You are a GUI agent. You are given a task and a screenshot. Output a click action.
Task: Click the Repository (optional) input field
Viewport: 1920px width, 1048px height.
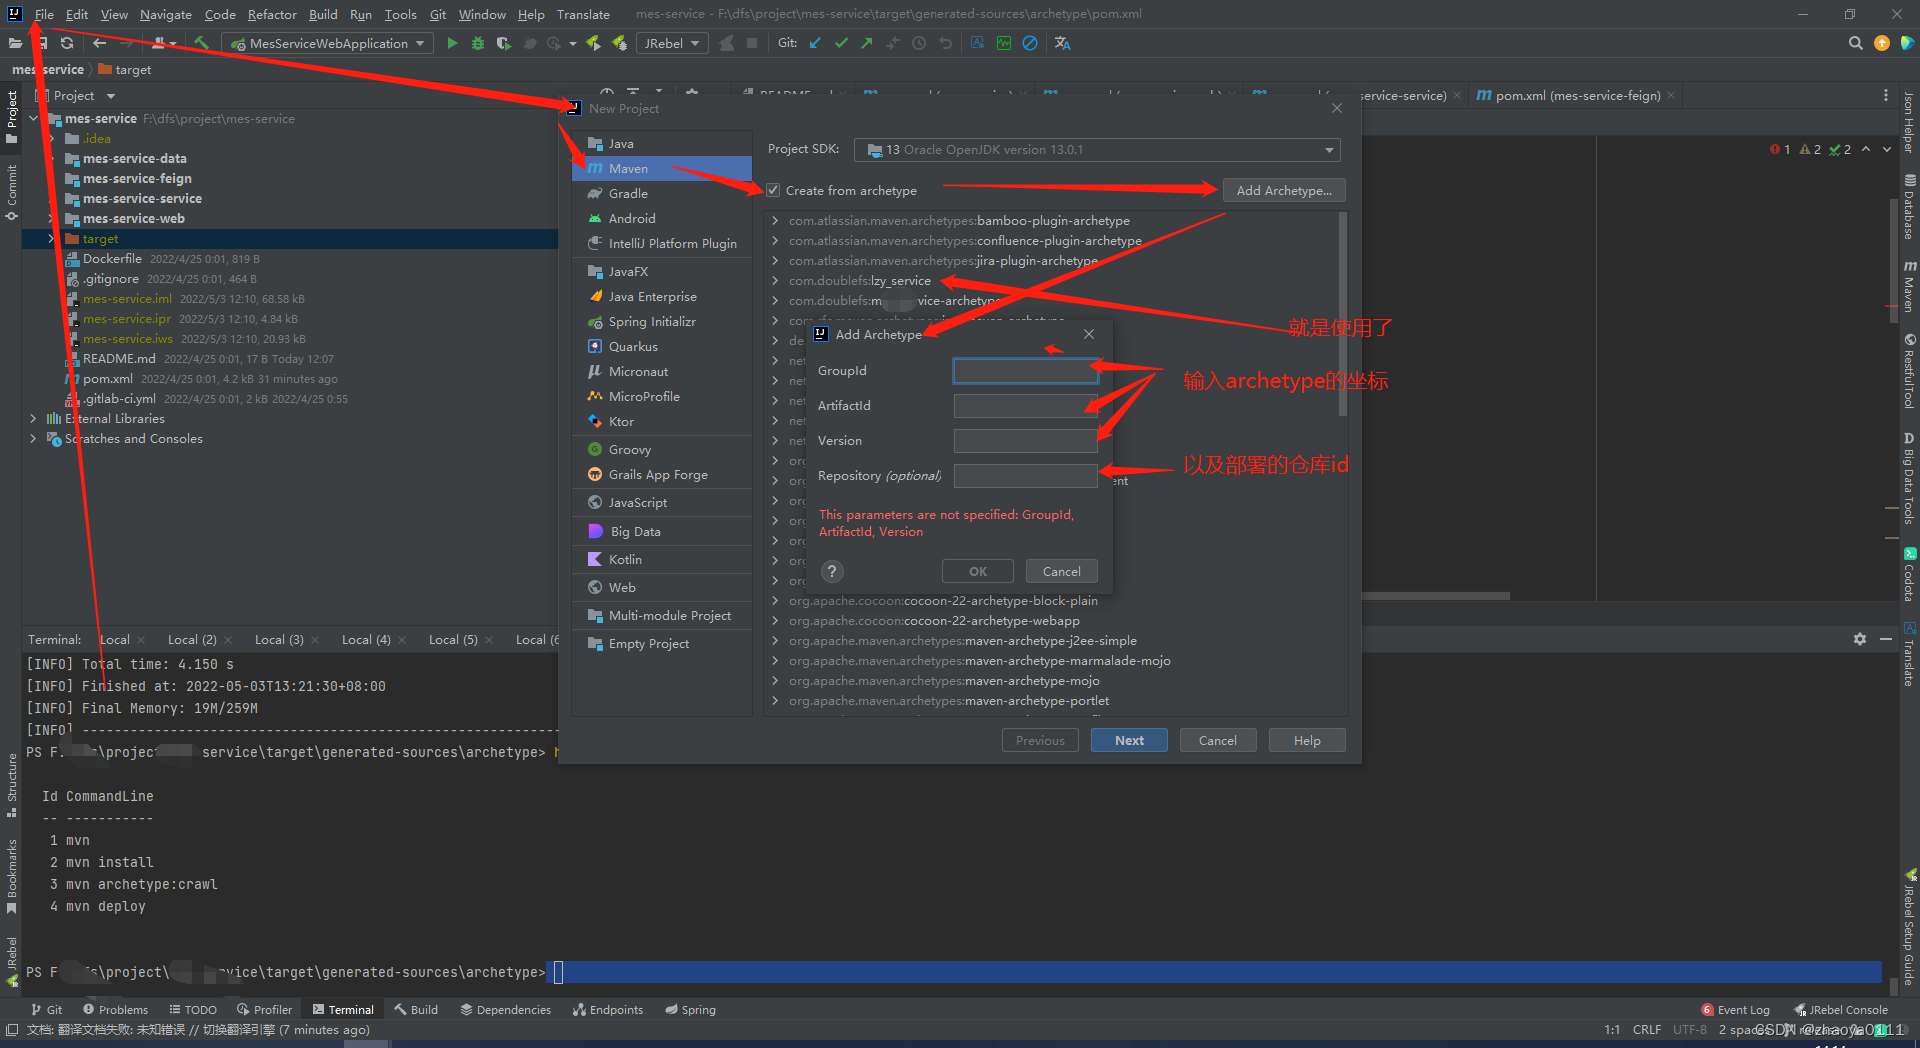(x=1026, y=476)
